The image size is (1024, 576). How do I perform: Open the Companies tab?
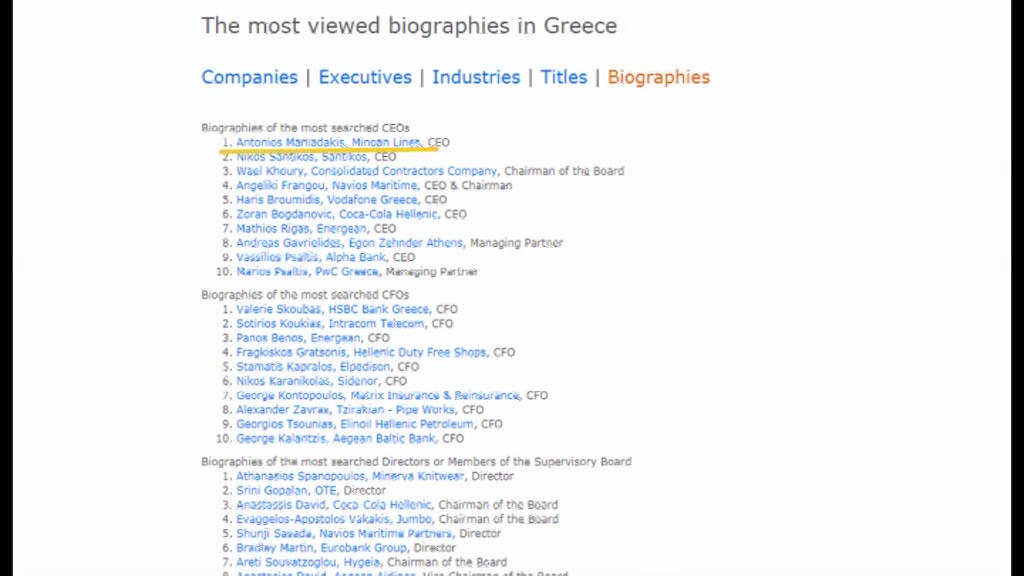[x=249, y=77]
